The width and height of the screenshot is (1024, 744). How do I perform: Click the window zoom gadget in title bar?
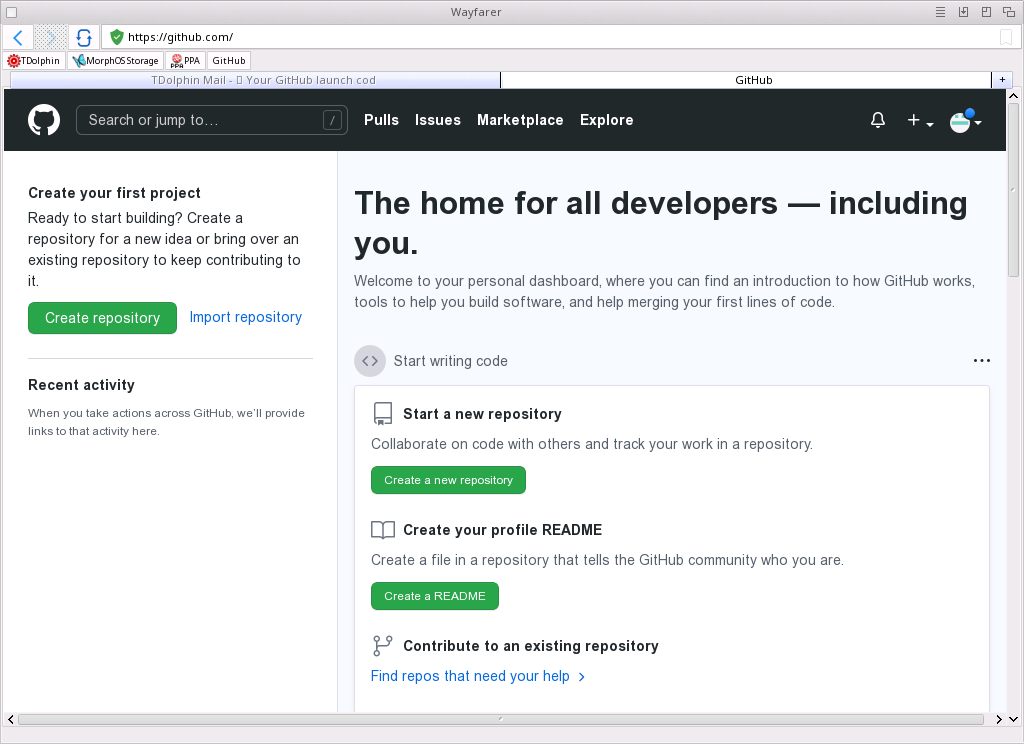(986, 12)
